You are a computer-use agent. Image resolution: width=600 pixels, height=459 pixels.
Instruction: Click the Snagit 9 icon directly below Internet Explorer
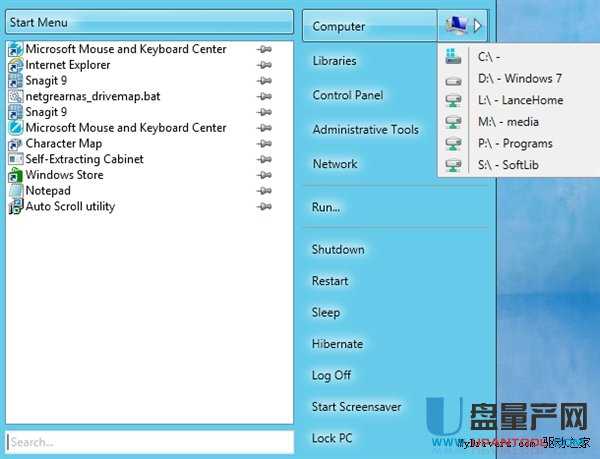pos(15,81)
